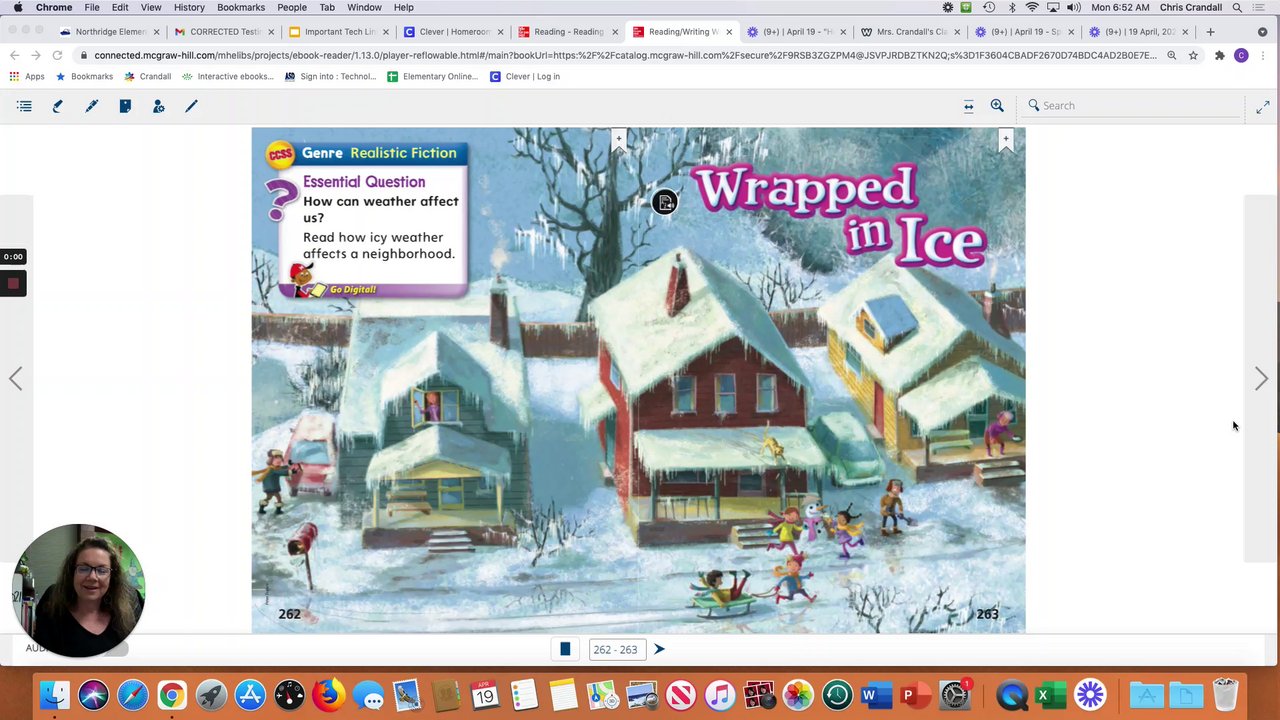Open Interactive ebooks bookmark
This screenshot has height=720, width=1280.
pos(227,76)
